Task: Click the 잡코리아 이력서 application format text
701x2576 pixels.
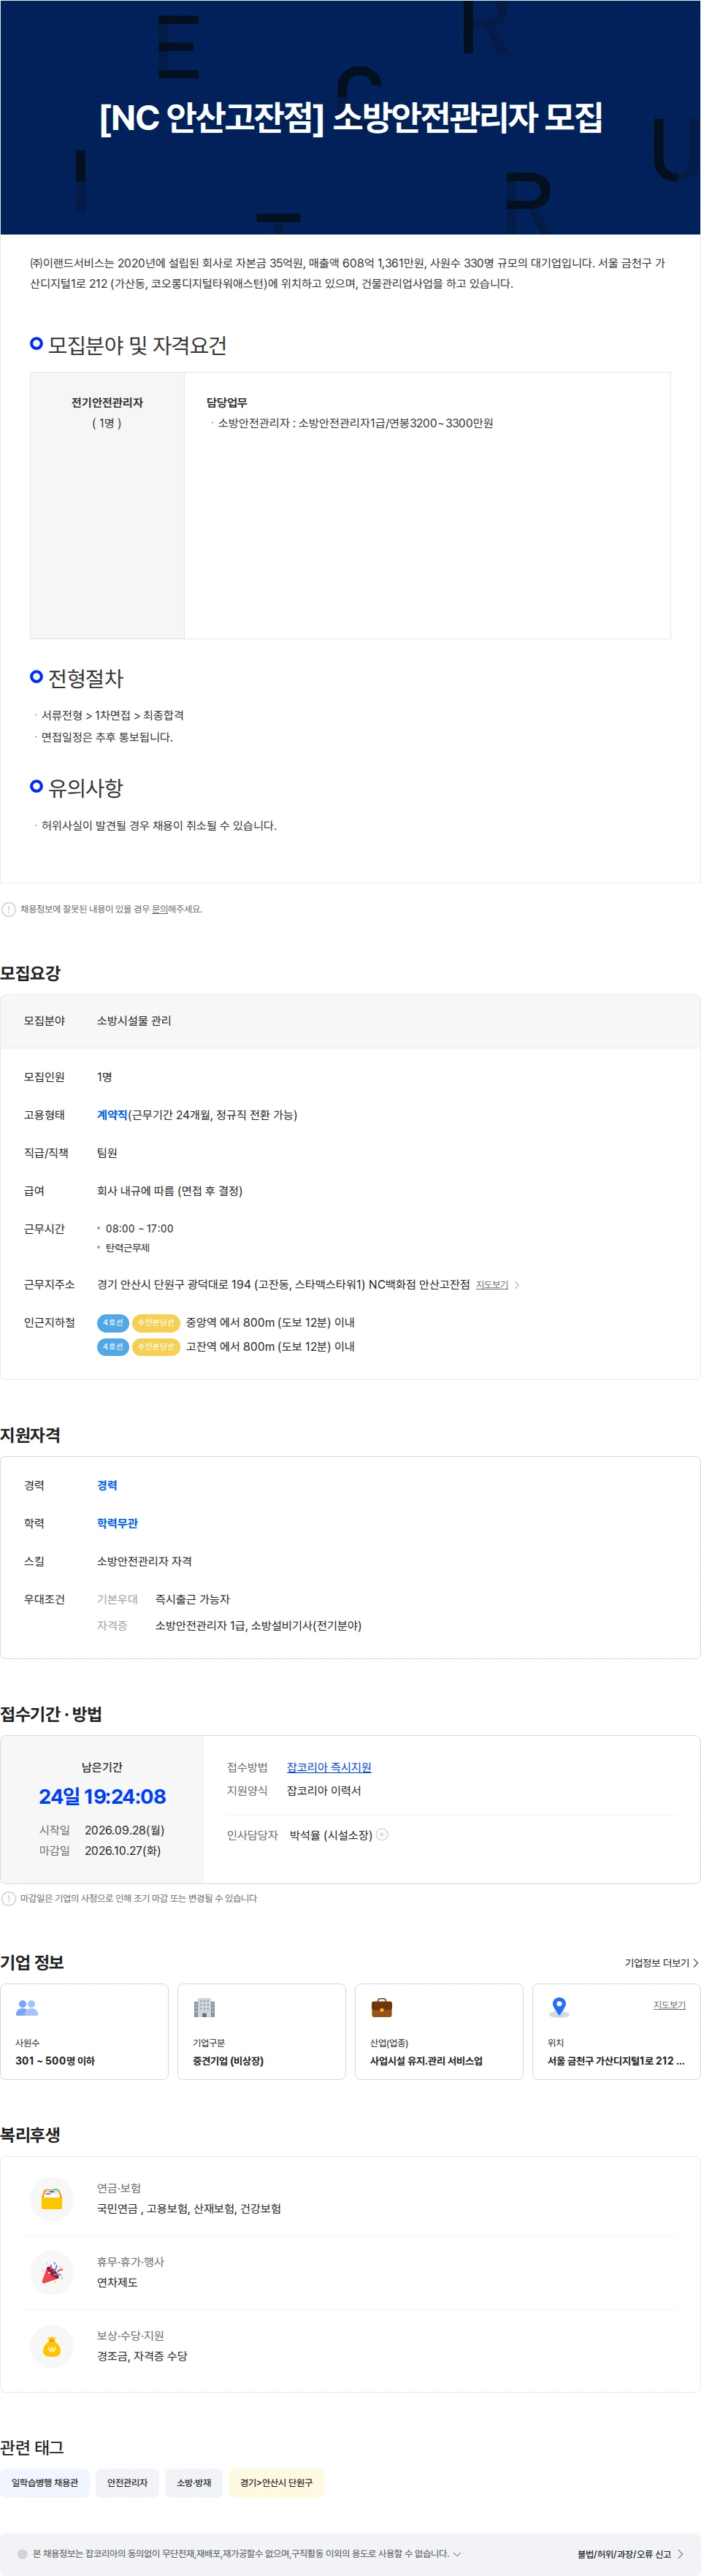Action: click(324, 1790)
